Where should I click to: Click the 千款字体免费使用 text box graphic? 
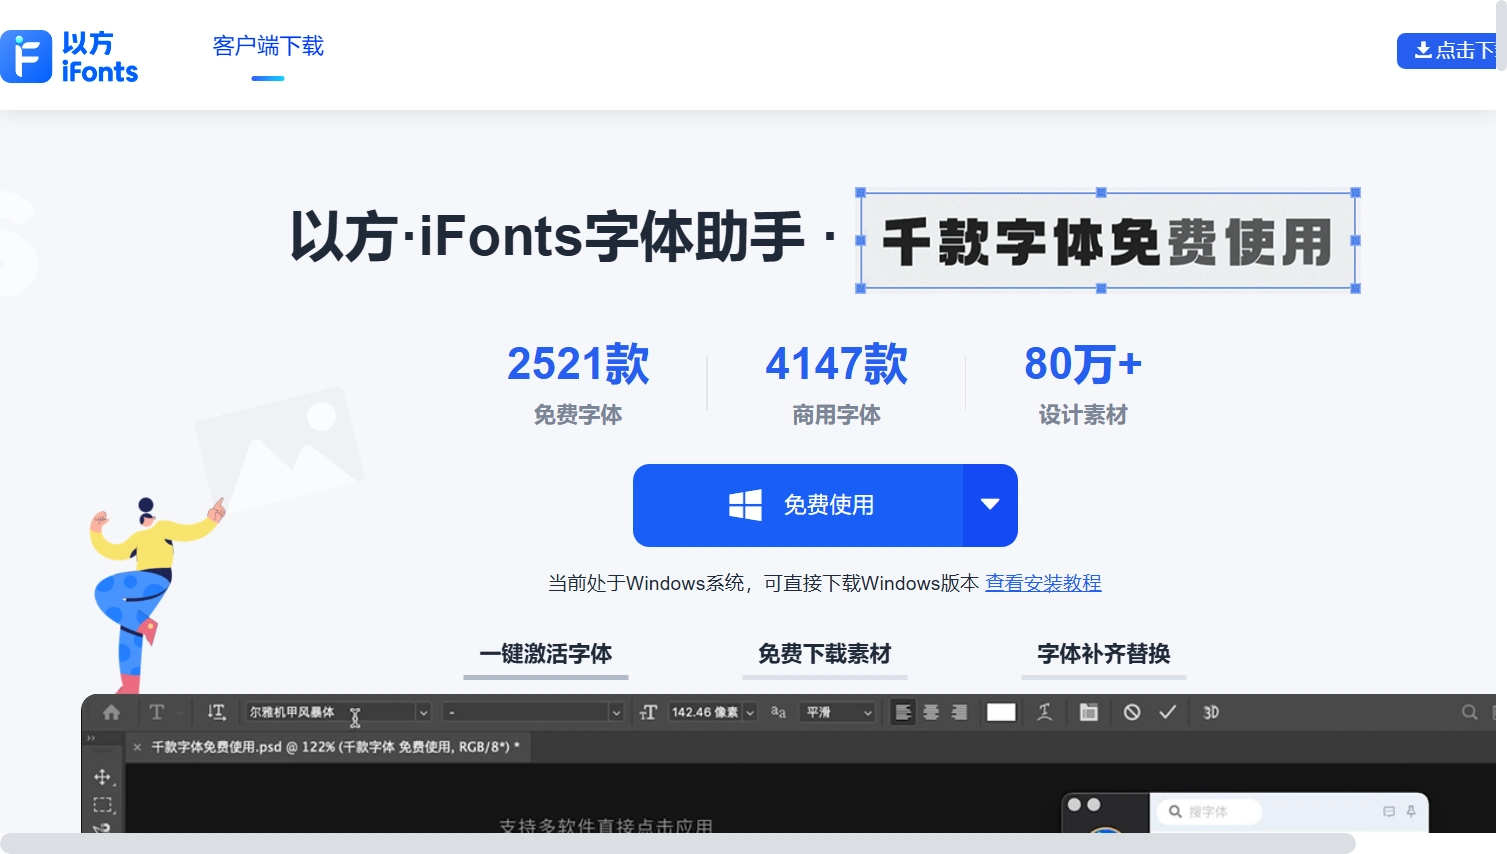pos(1108,241)
